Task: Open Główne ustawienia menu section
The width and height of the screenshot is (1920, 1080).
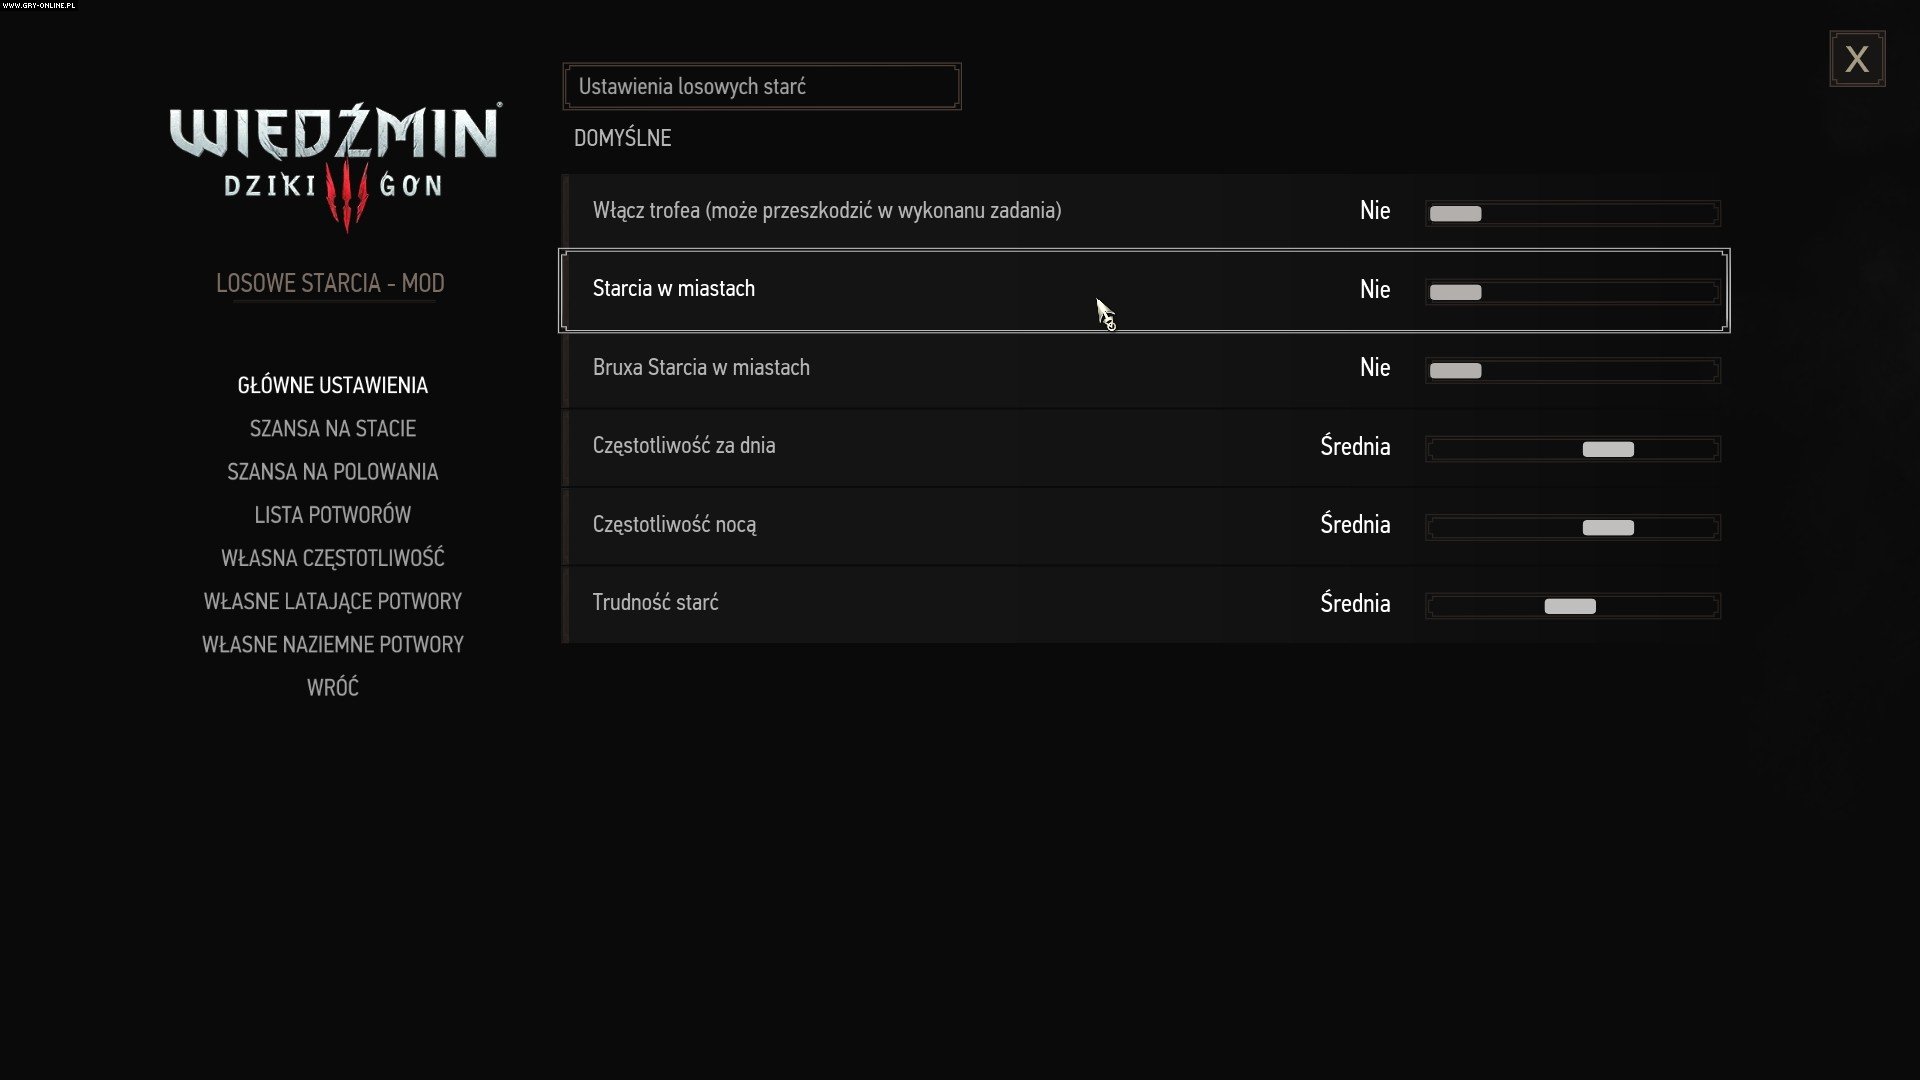Action: (x=332, y=385)
